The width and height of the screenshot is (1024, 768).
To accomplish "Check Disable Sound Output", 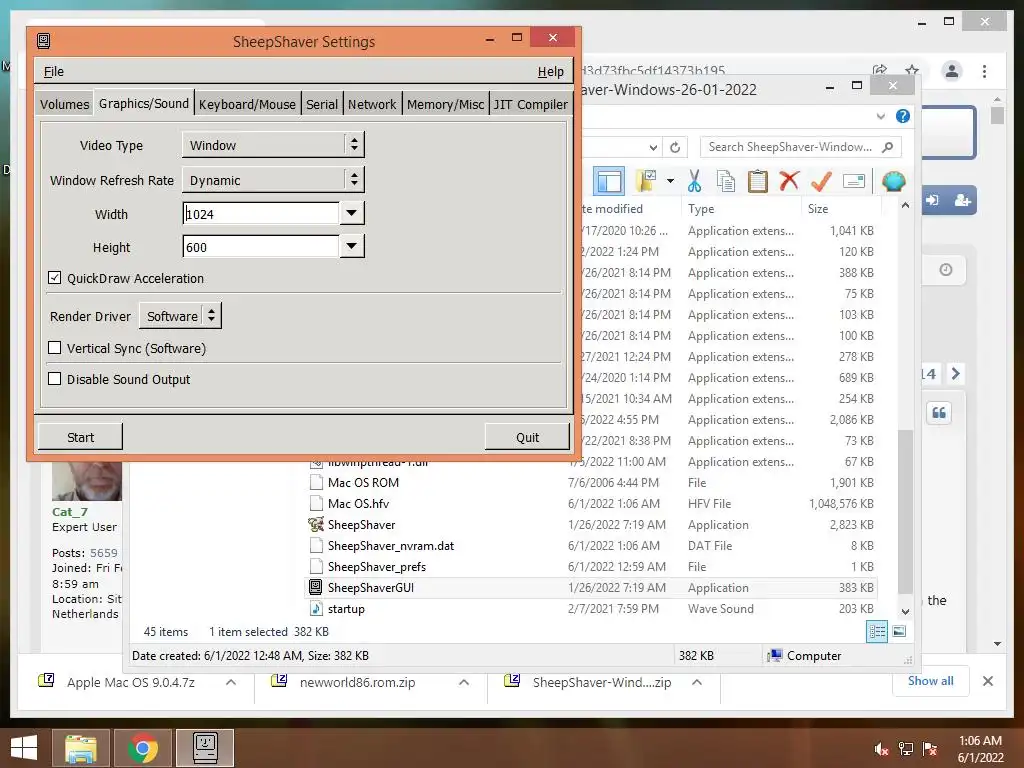I will coord(55,379).
